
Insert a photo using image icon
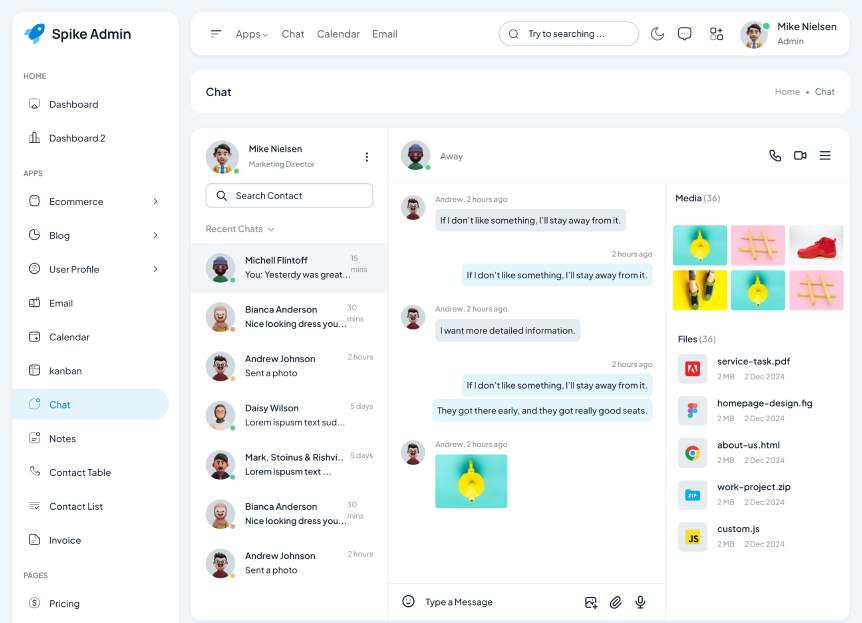pos(591,602)
